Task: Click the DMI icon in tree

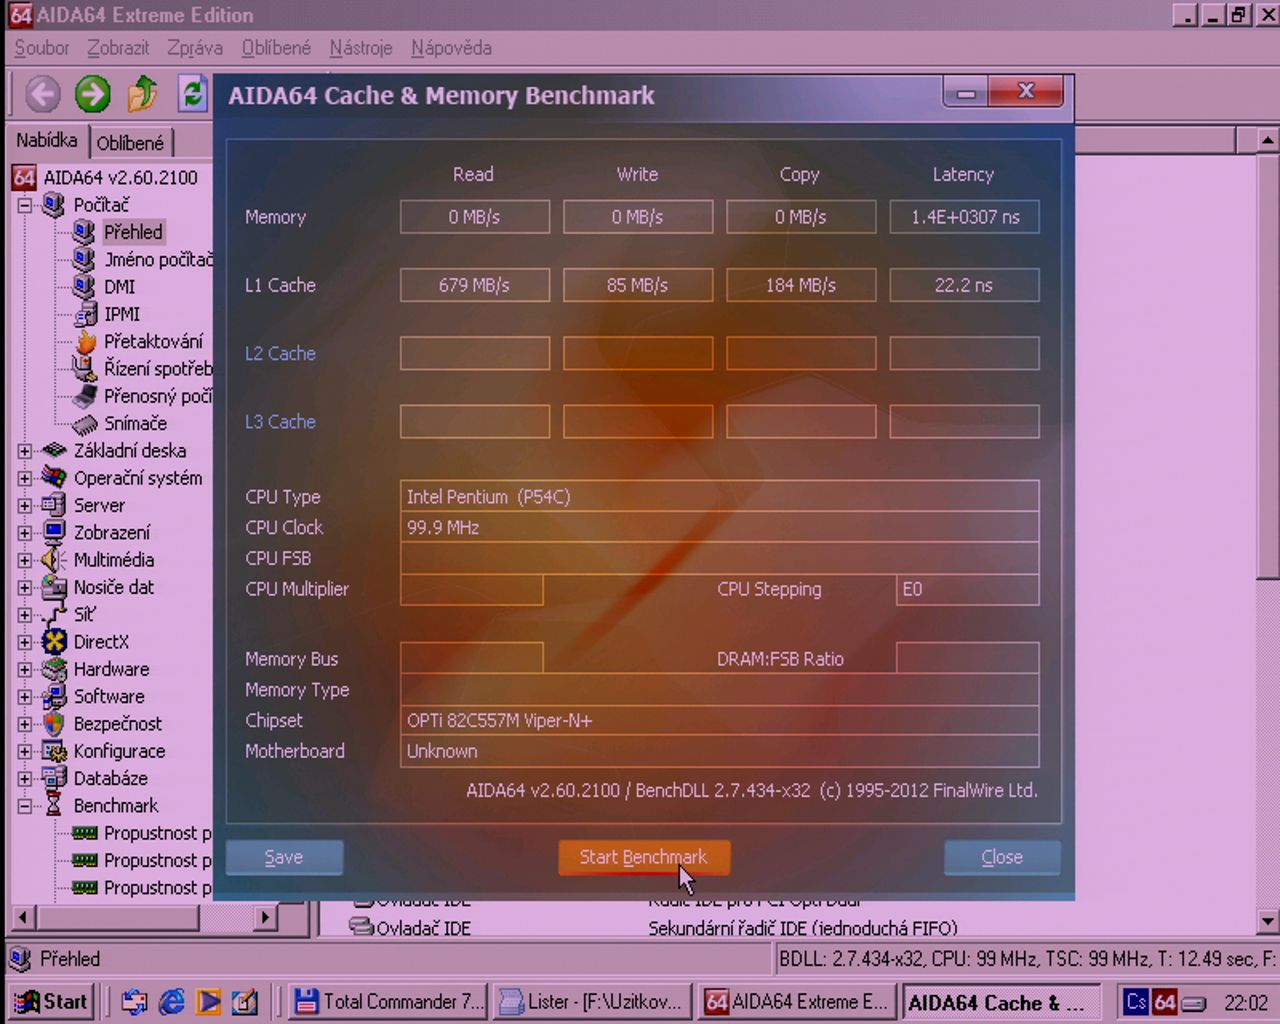Action: click(x=84, y=286)
